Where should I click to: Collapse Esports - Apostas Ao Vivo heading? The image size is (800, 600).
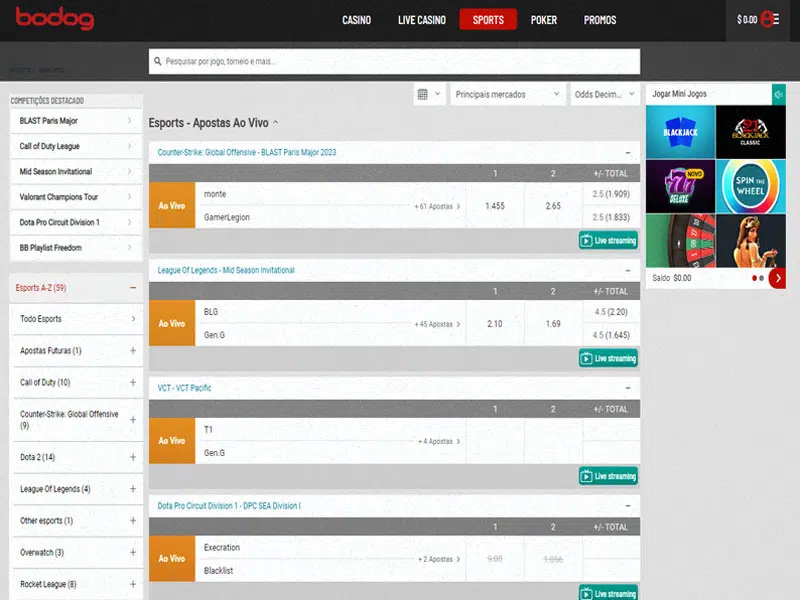275,123
